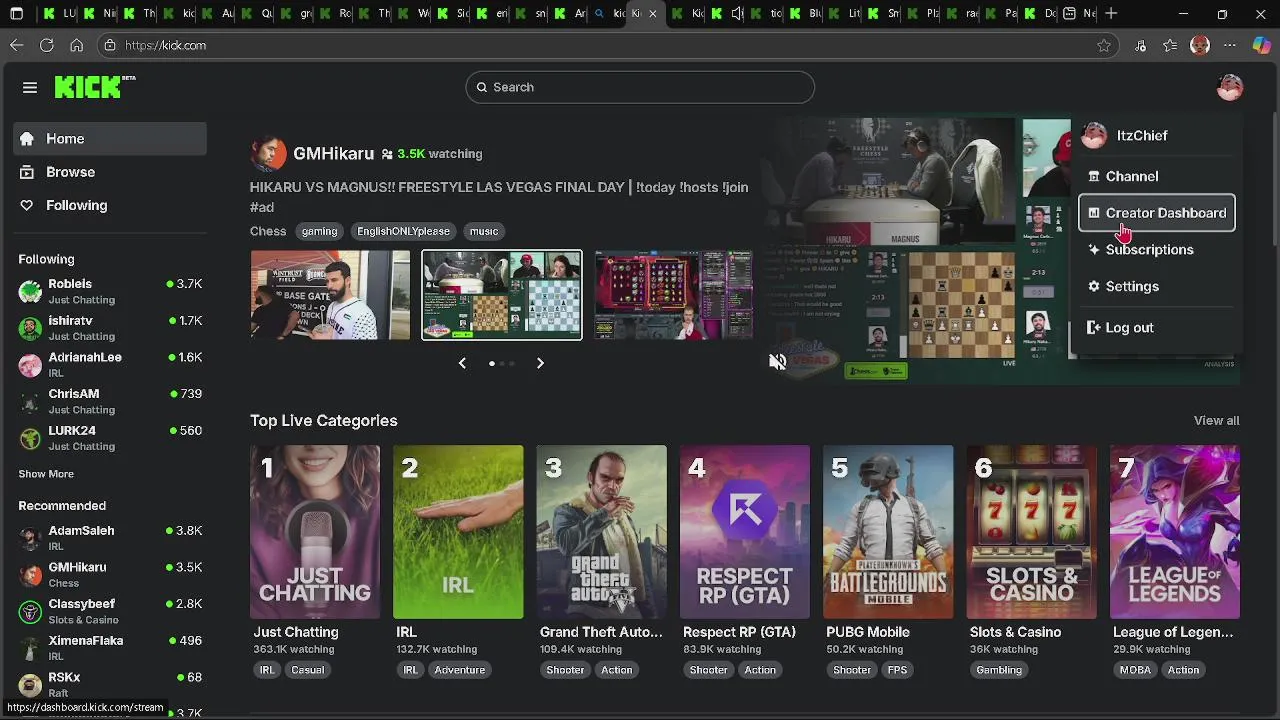Screen dimensions: 1280x720
Task: Click FPS tag under PUBG Mobile
Action: click(897, 670)
